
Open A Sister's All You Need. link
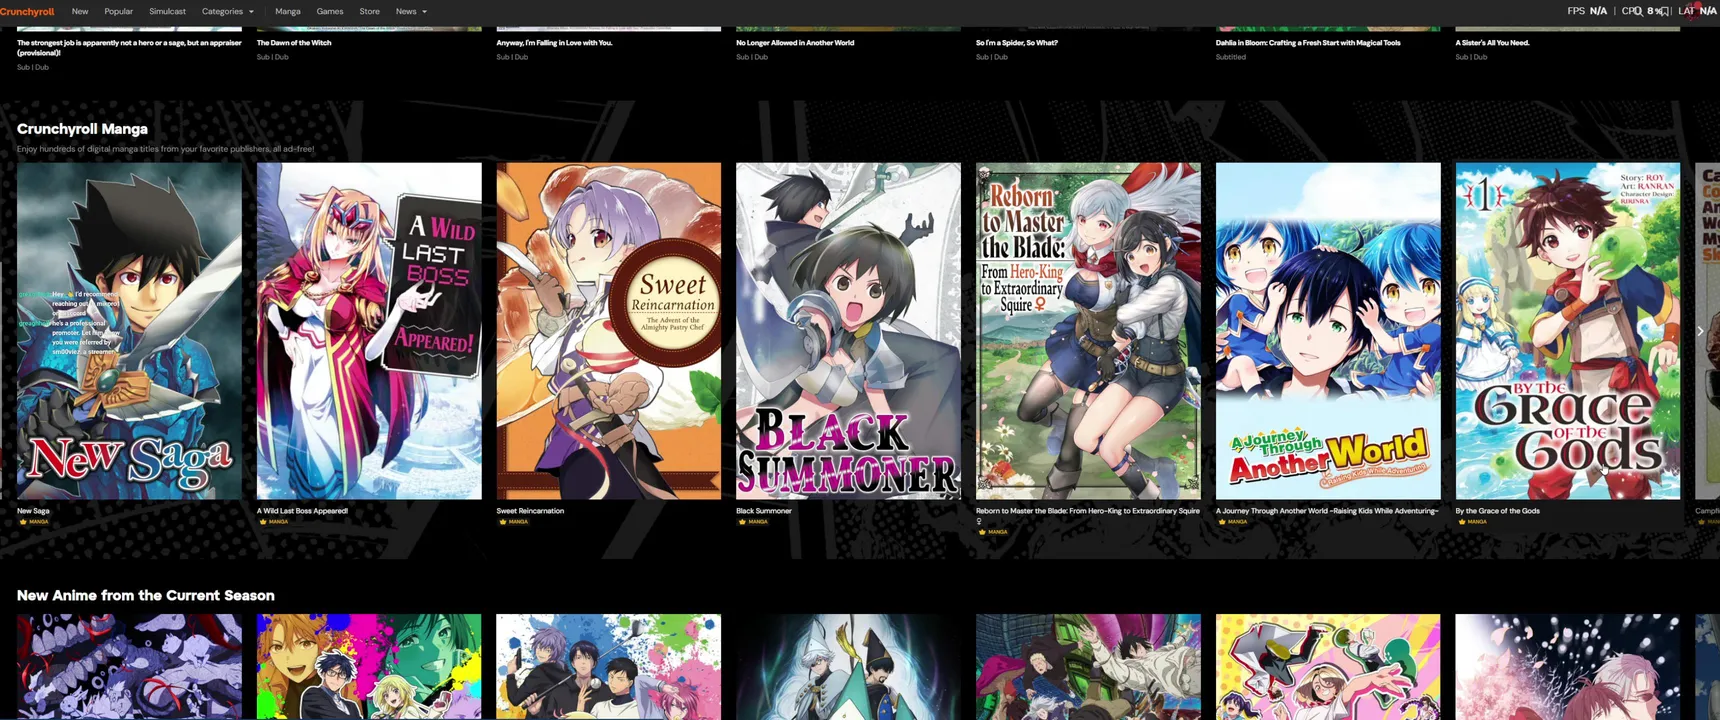pyautogui.click(x=1493, y=43)
